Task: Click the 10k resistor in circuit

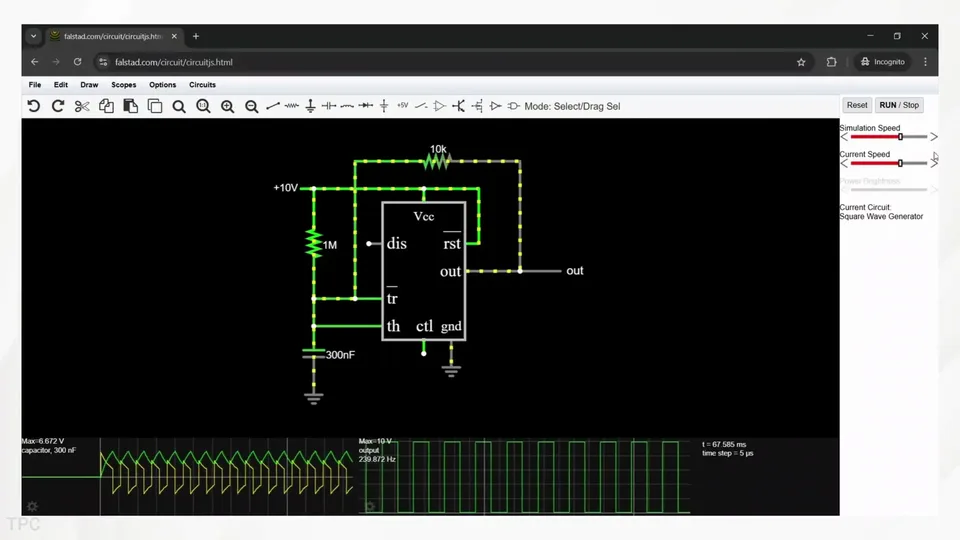Action: (437, 161)
